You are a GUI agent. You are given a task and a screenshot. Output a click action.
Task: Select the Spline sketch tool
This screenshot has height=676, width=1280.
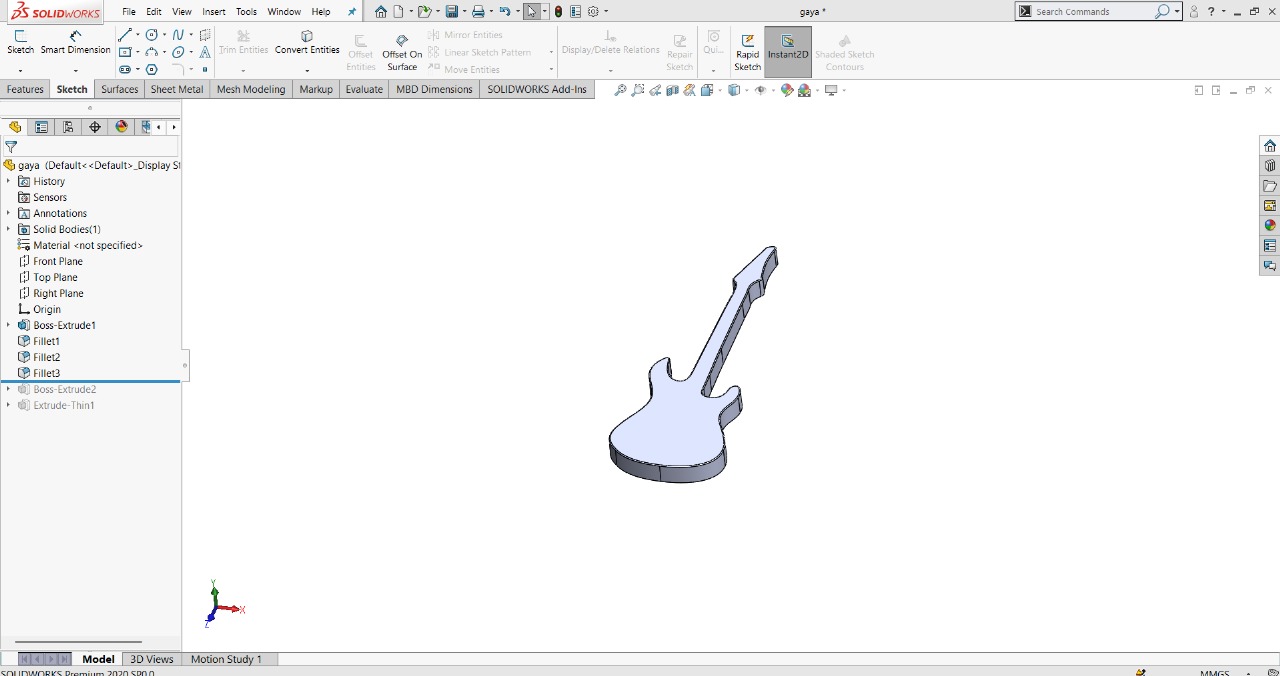click(x=178, y=35)
